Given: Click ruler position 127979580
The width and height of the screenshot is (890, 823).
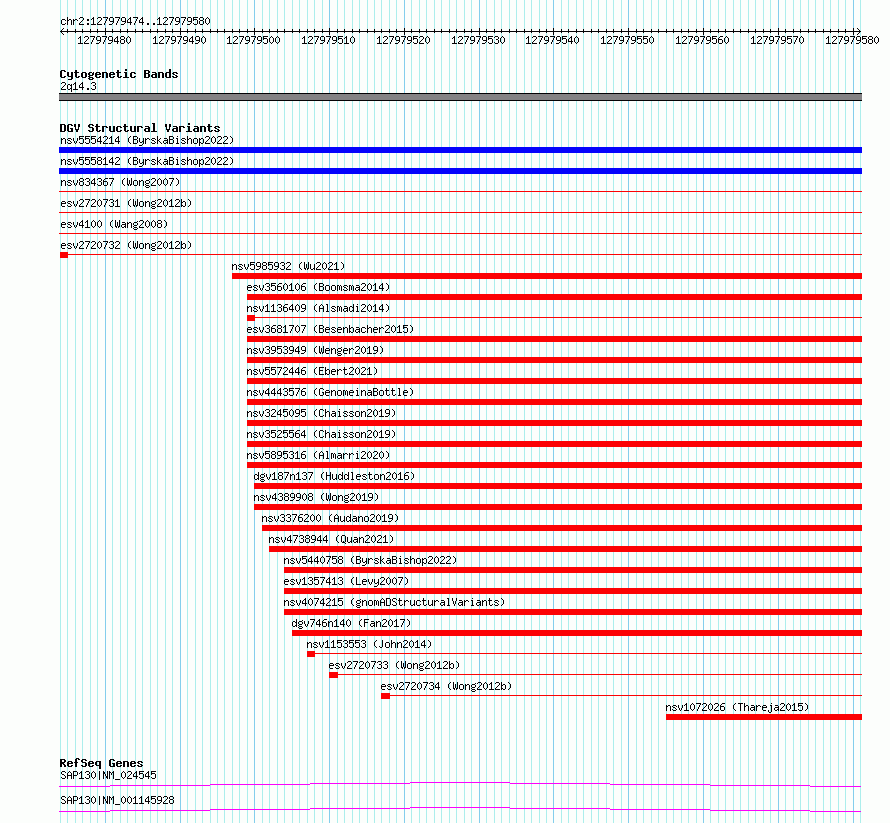Looking at the screenshot, I should [x=852, y=40].
